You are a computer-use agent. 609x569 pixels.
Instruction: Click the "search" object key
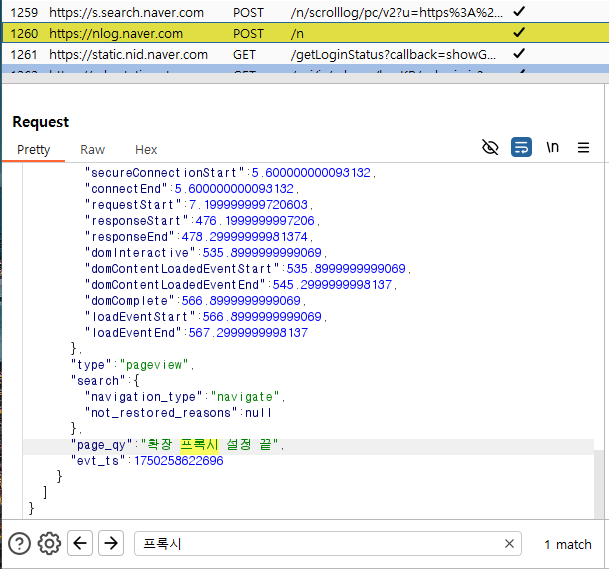coord(98,381)
